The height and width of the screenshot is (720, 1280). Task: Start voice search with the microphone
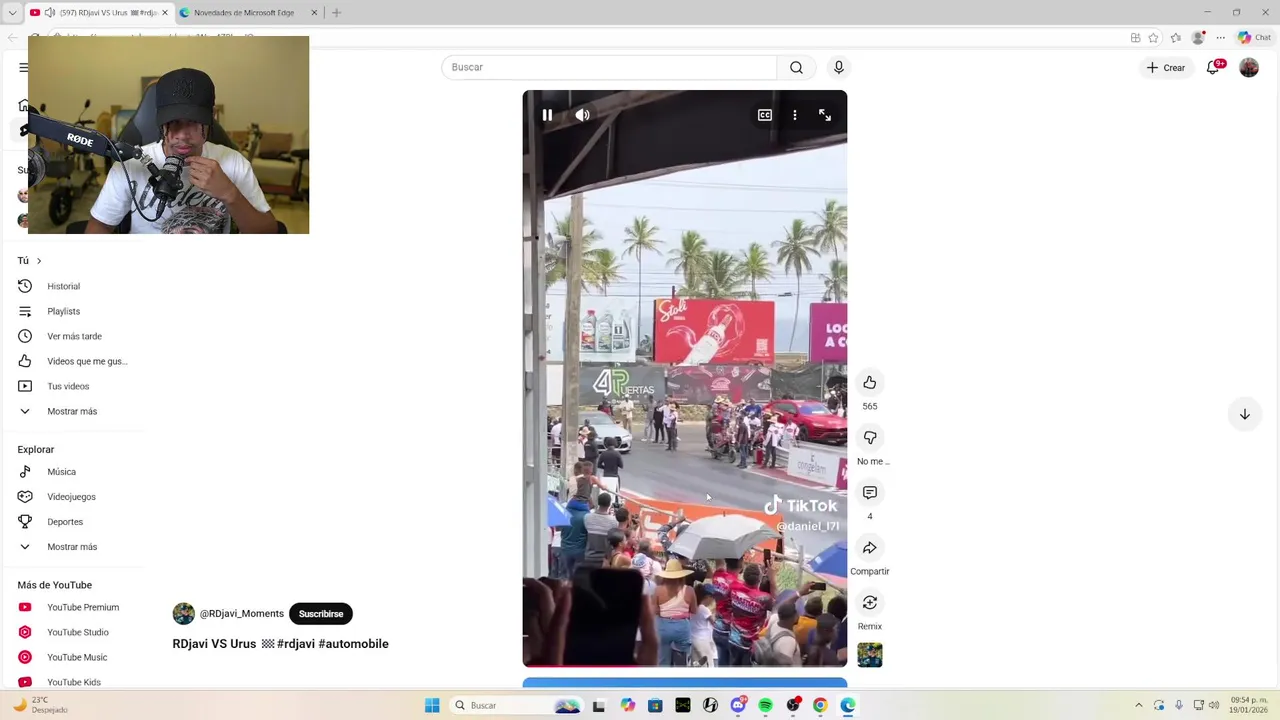[839, 67]
